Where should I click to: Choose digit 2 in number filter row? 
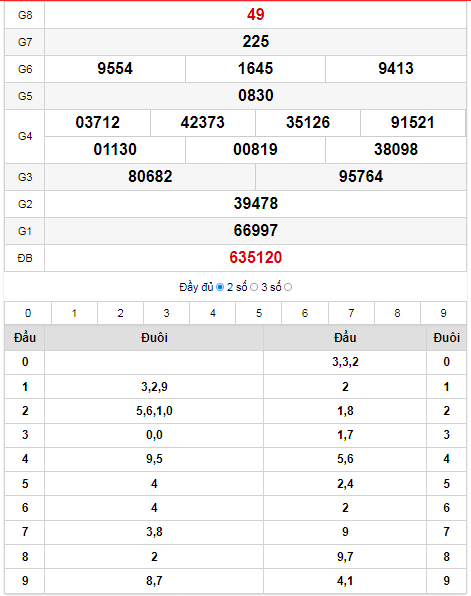121,313
